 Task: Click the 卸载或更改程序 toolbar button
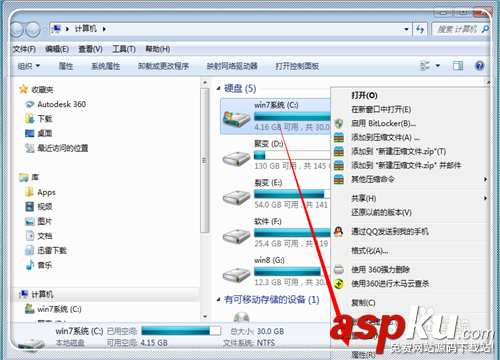tap(163, 66)
